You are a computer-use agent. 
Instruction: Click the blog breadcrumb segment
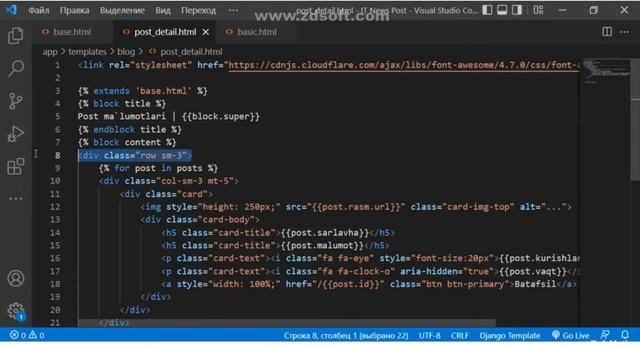tap(126, 52)
